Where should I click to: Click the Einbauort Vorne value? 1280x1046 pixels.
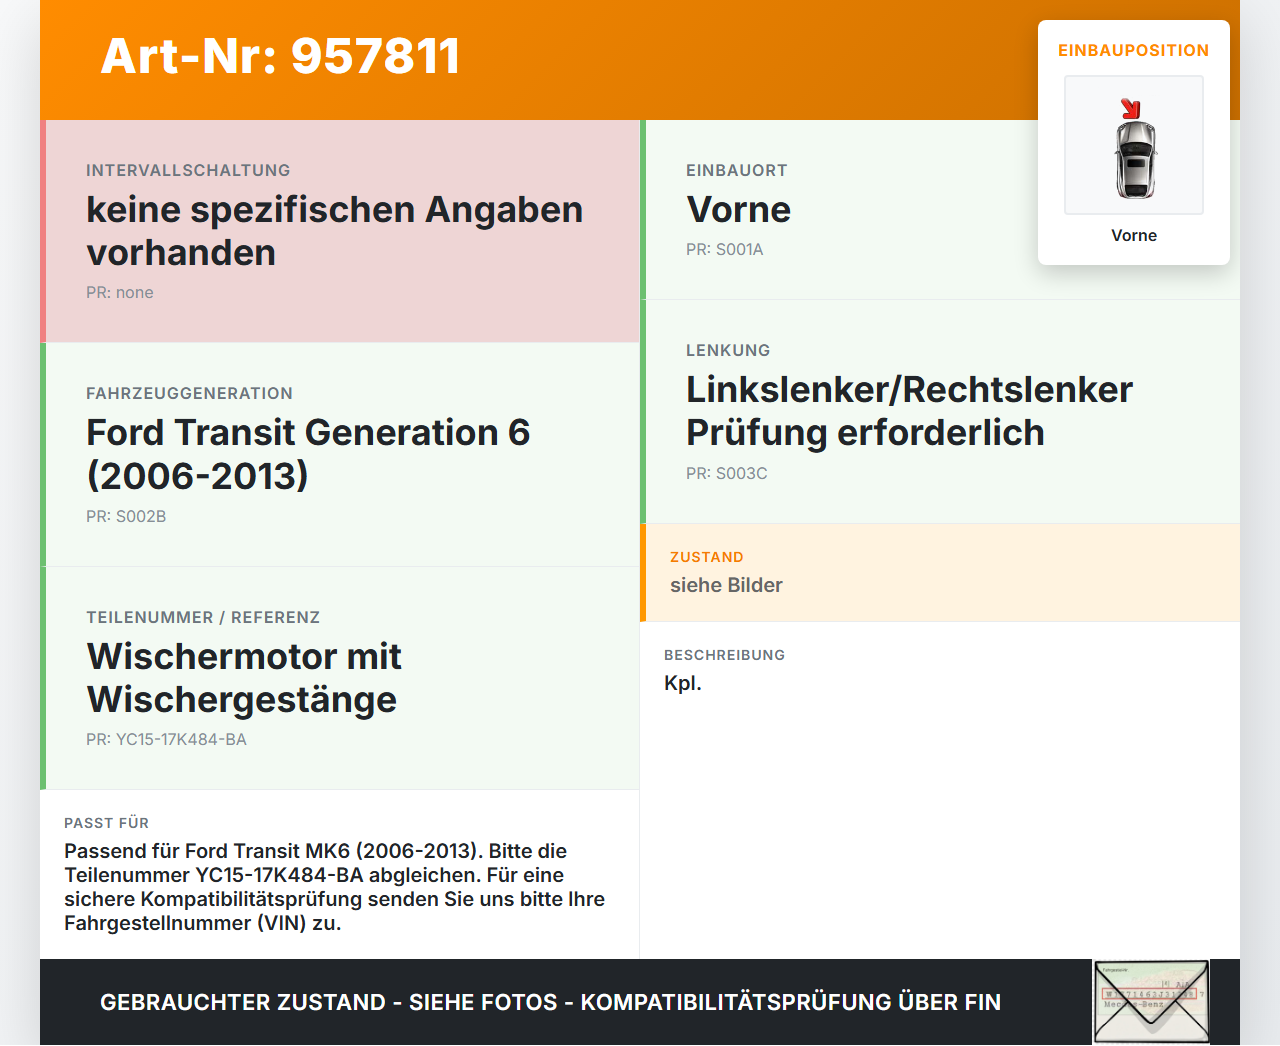coord(738,210)
